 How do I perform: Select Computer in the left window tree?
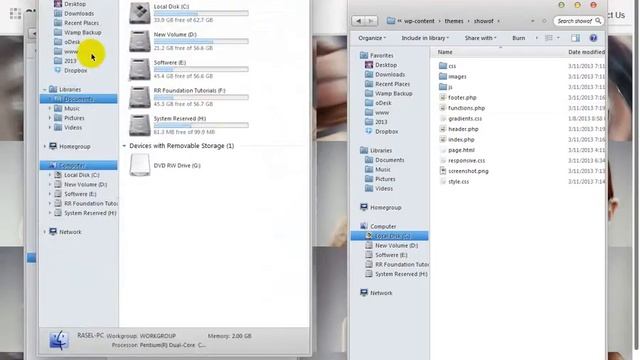point(78,165)
